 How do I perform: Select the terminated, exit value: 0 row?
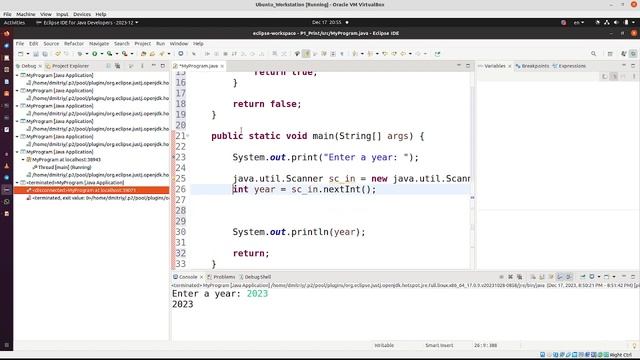(x=97, y=198)
